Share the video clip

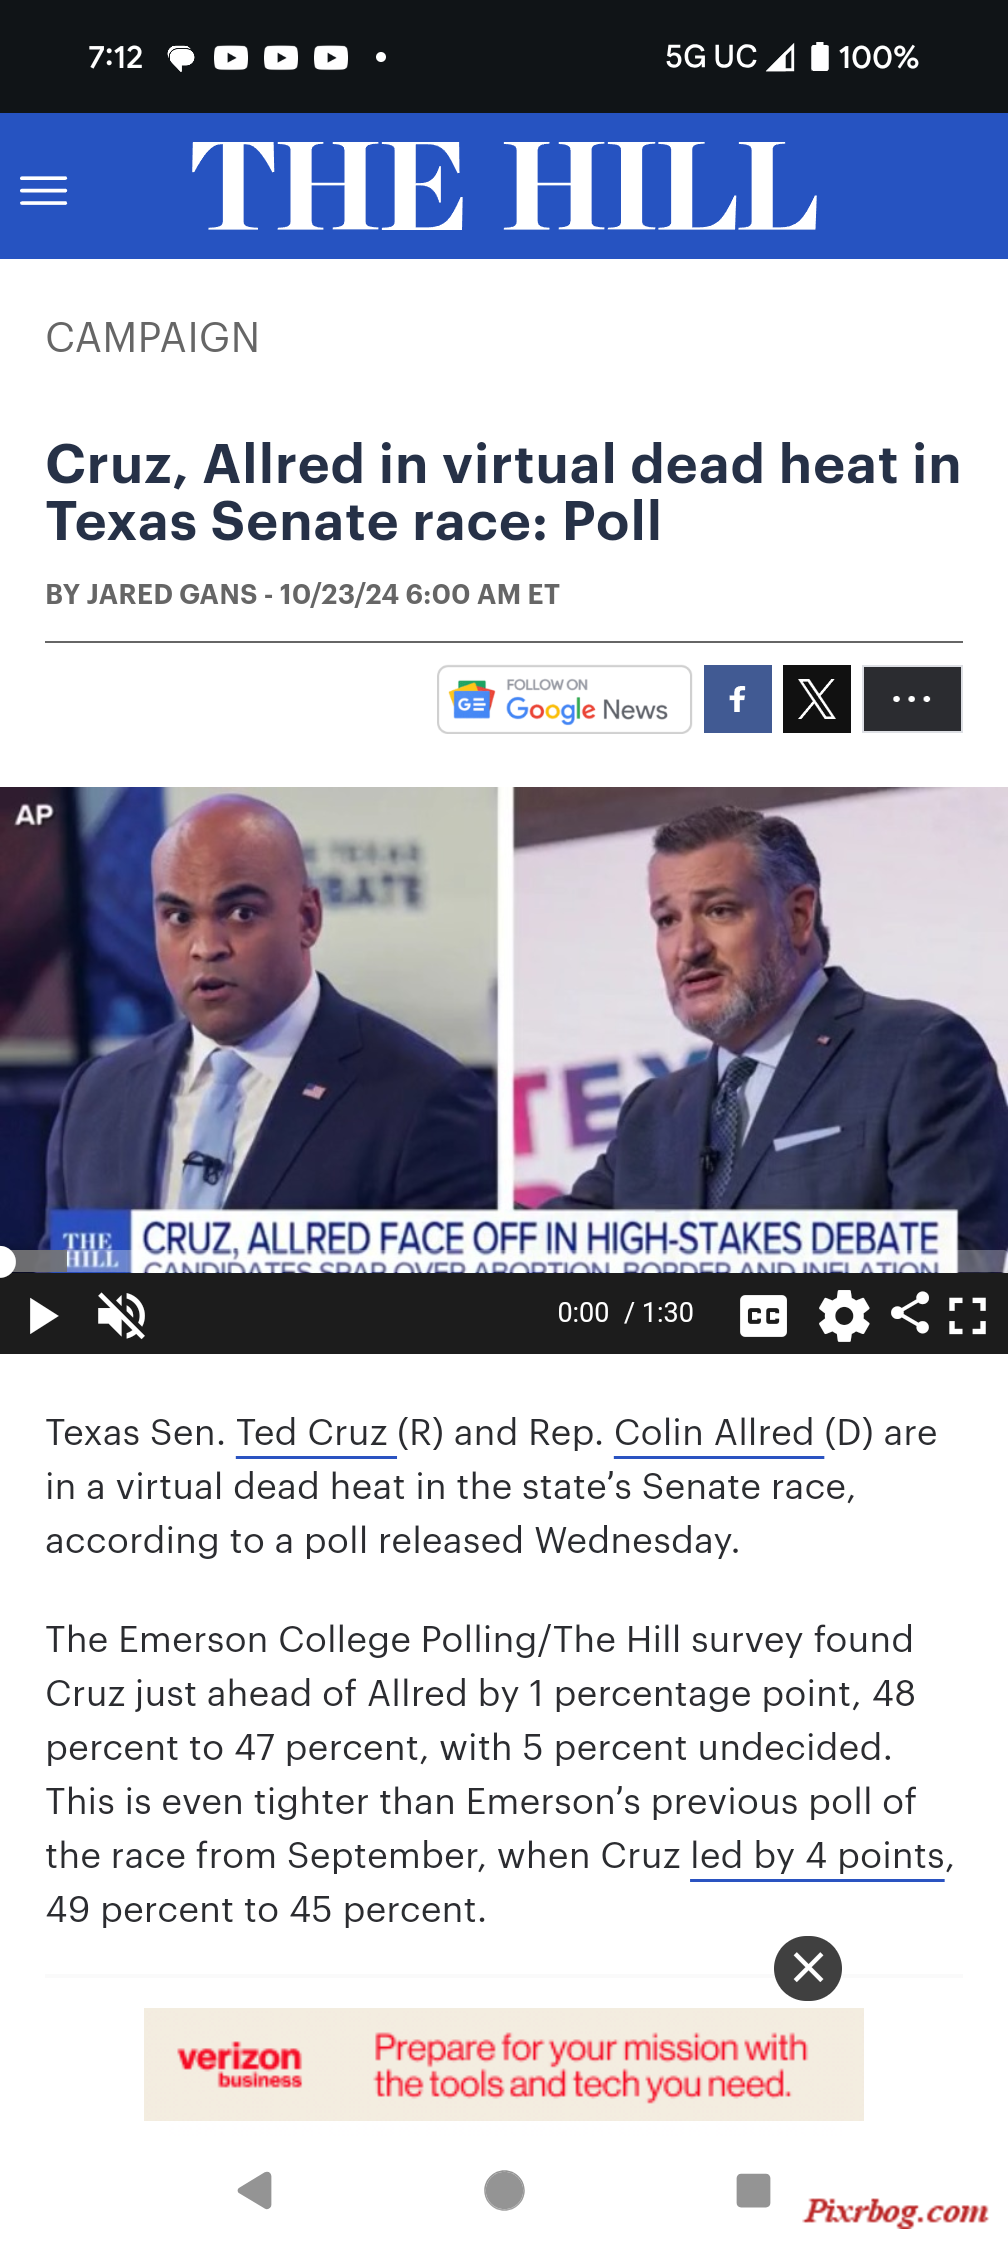[x=909, y=1313]
